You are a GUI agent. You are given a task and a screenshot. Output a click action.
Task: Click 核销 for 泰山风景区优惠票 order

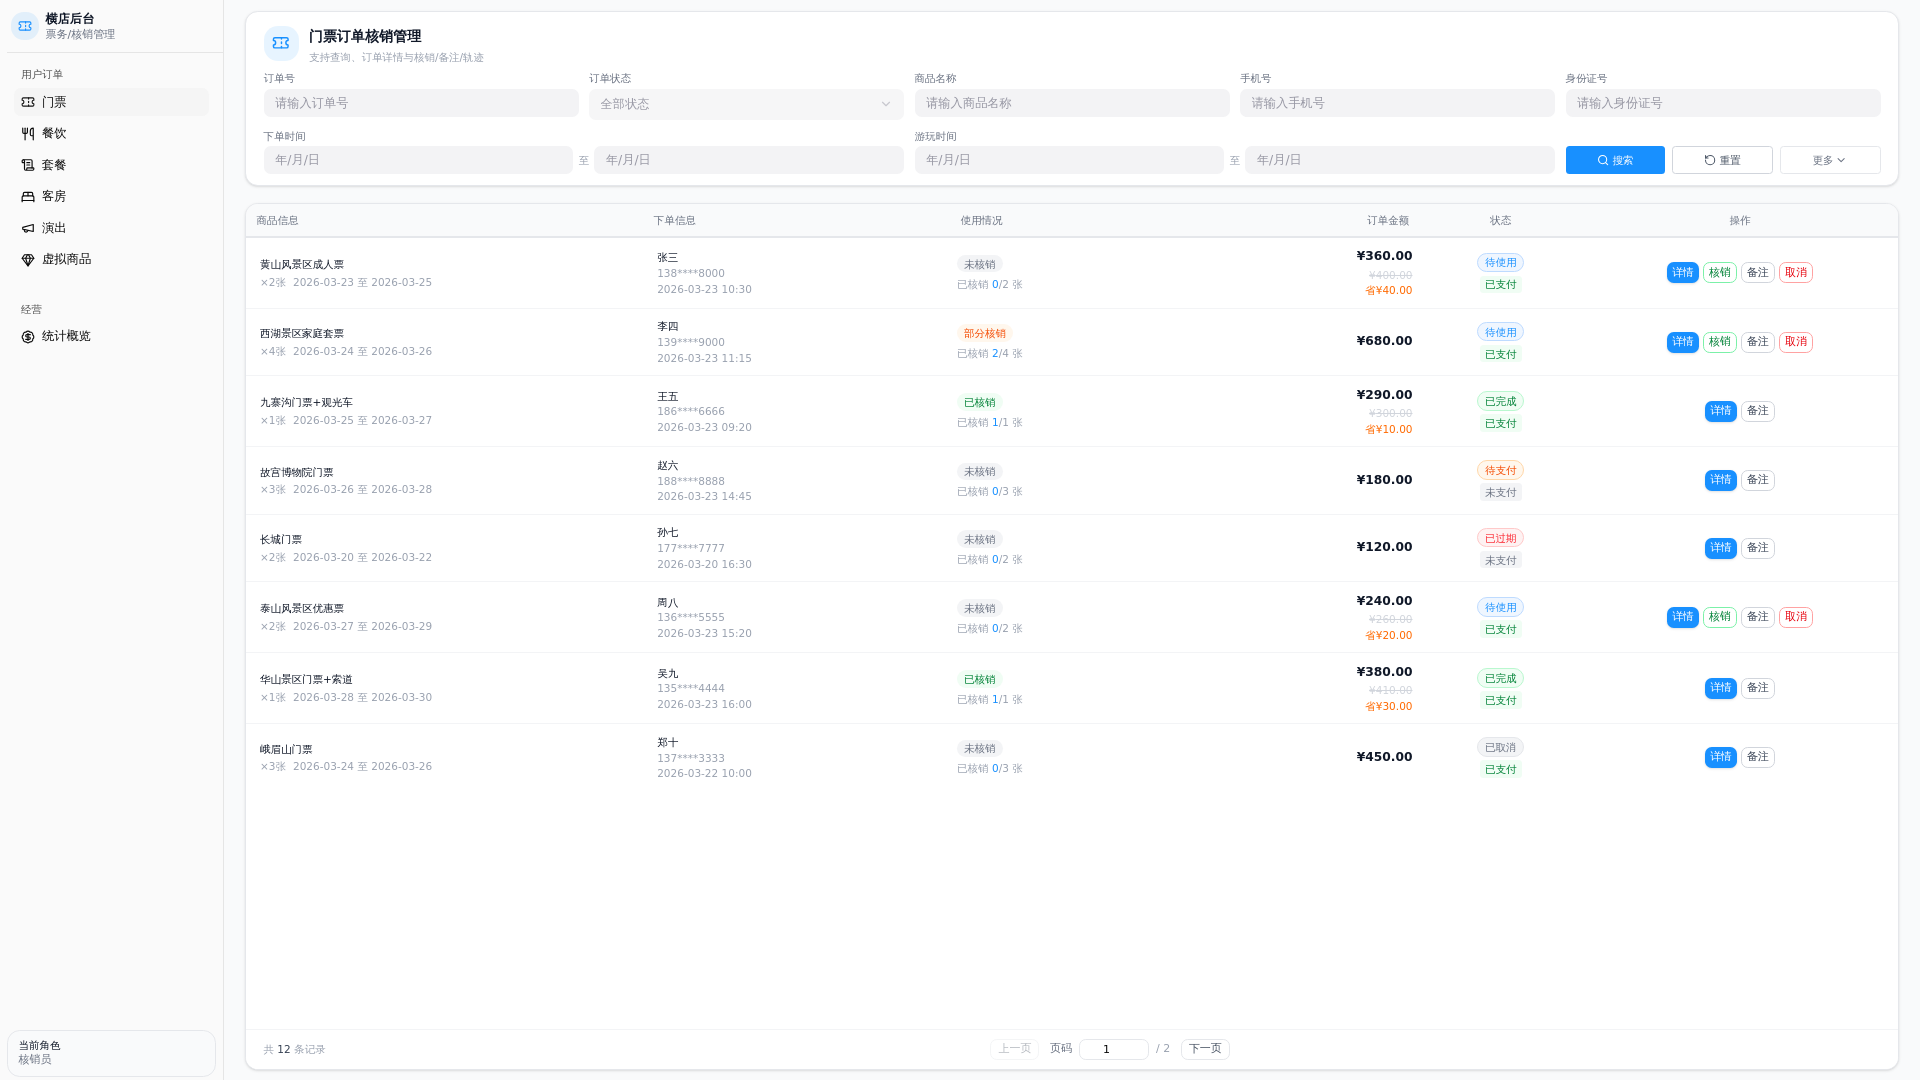point(1720,617)
